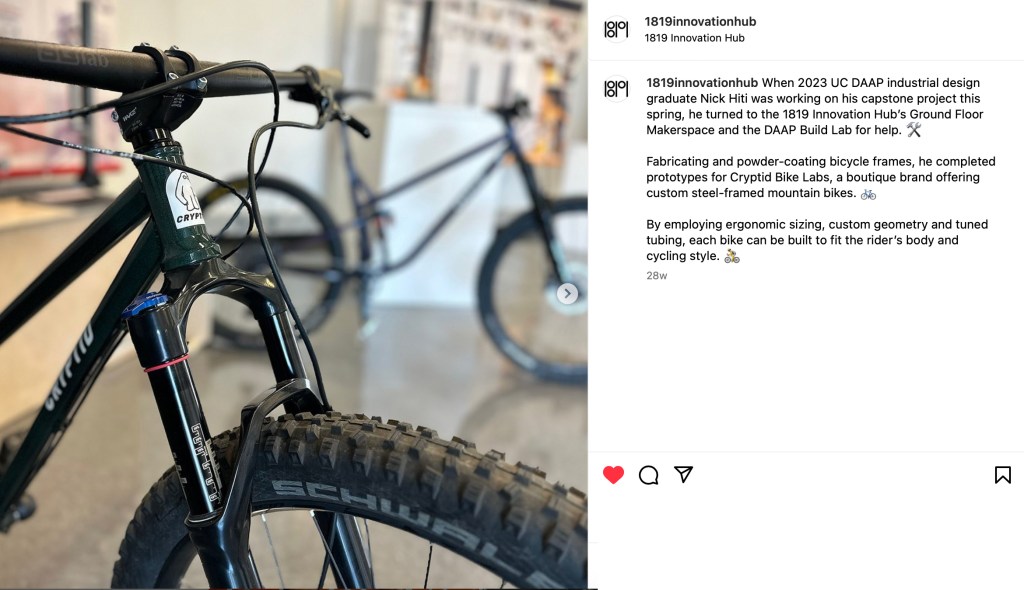Click the hammer and wrench emoji

914,130
